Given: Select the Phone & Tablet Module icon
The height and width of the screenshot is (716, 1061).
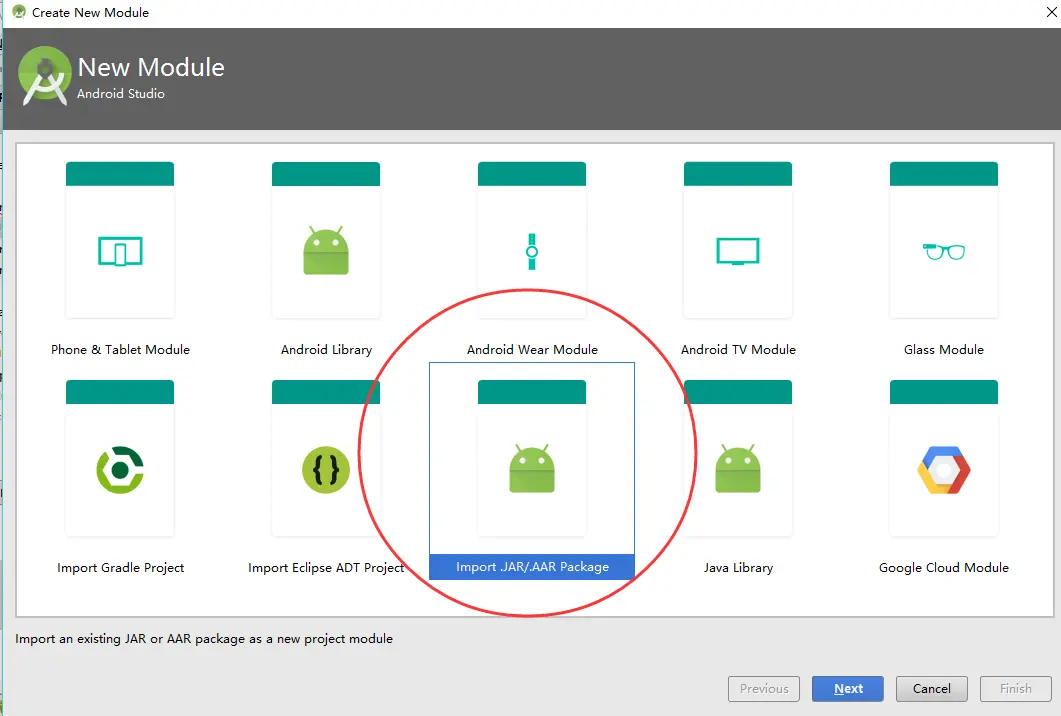Looking at the screenshot, I should tap(120, 251).
